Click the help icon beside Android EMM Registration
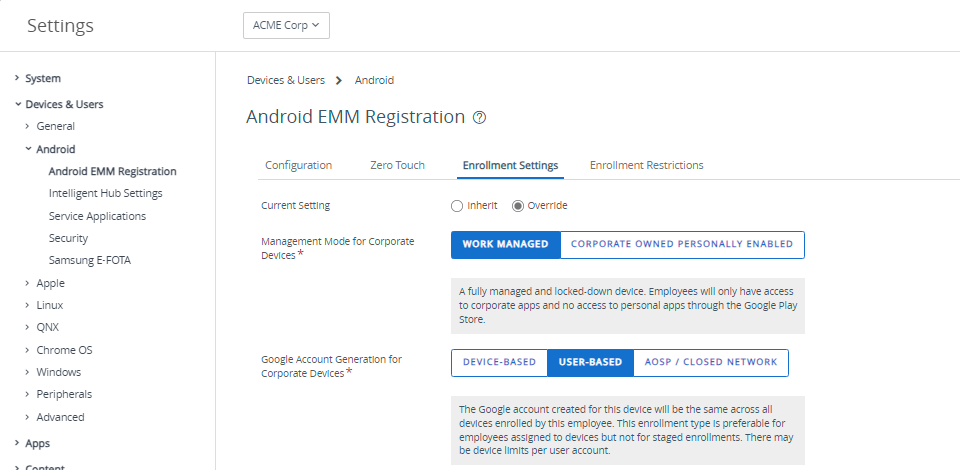The width and height of the screenshot is (960, 470). coord(480,118)
